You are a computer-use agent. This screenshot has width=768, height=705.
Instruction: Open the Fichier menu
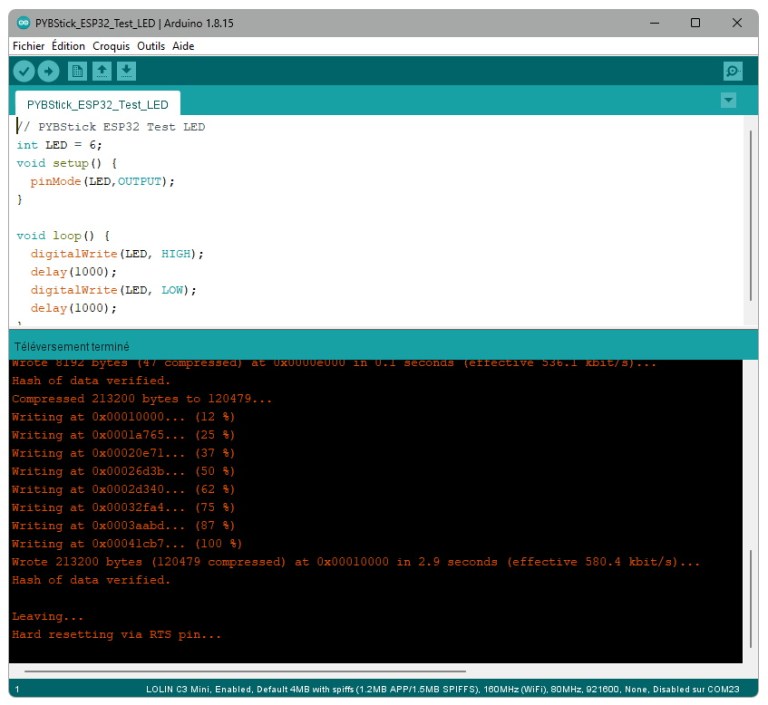click(x=28, y=46)
